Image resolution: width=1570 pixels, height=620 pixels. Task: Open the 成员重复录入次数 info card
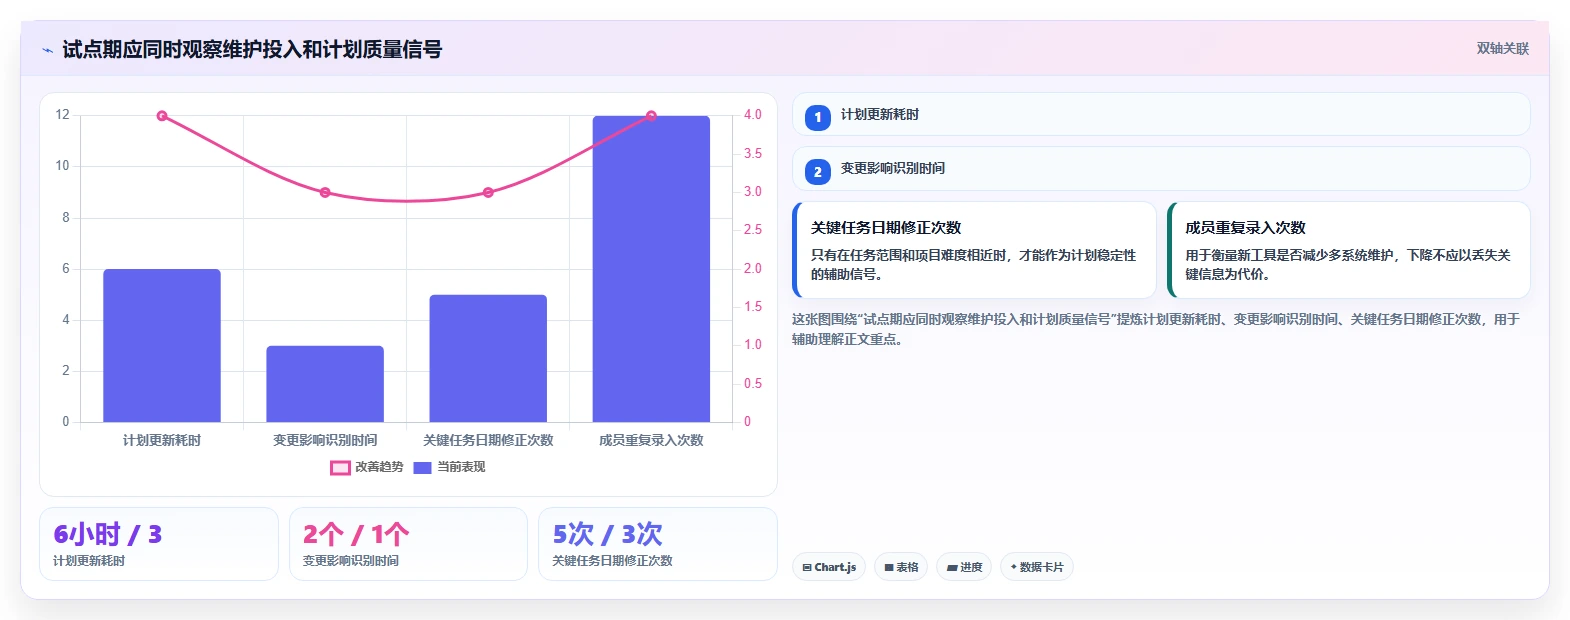[x=1349, y=250]
